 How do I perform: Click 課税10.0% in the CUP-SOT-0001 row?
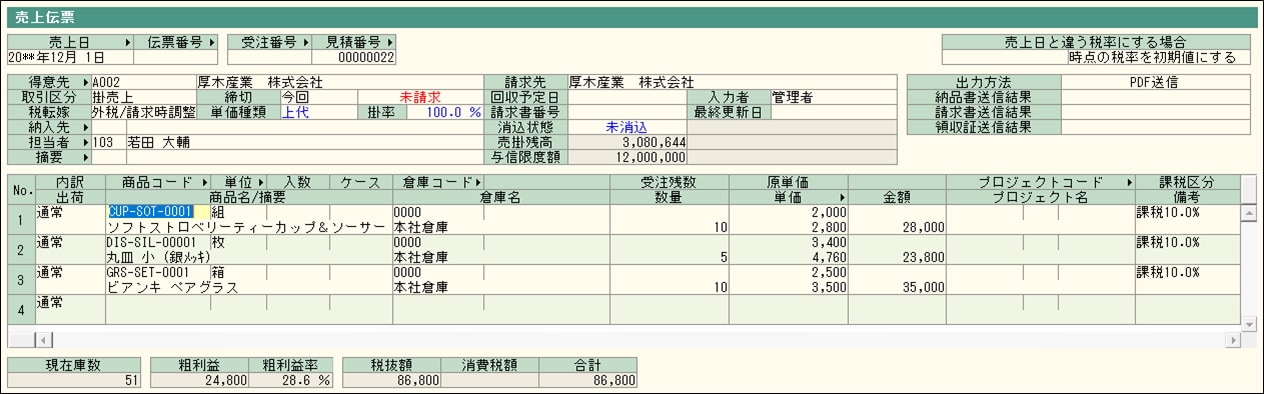pyautogui.click(x=1187, y=212)
